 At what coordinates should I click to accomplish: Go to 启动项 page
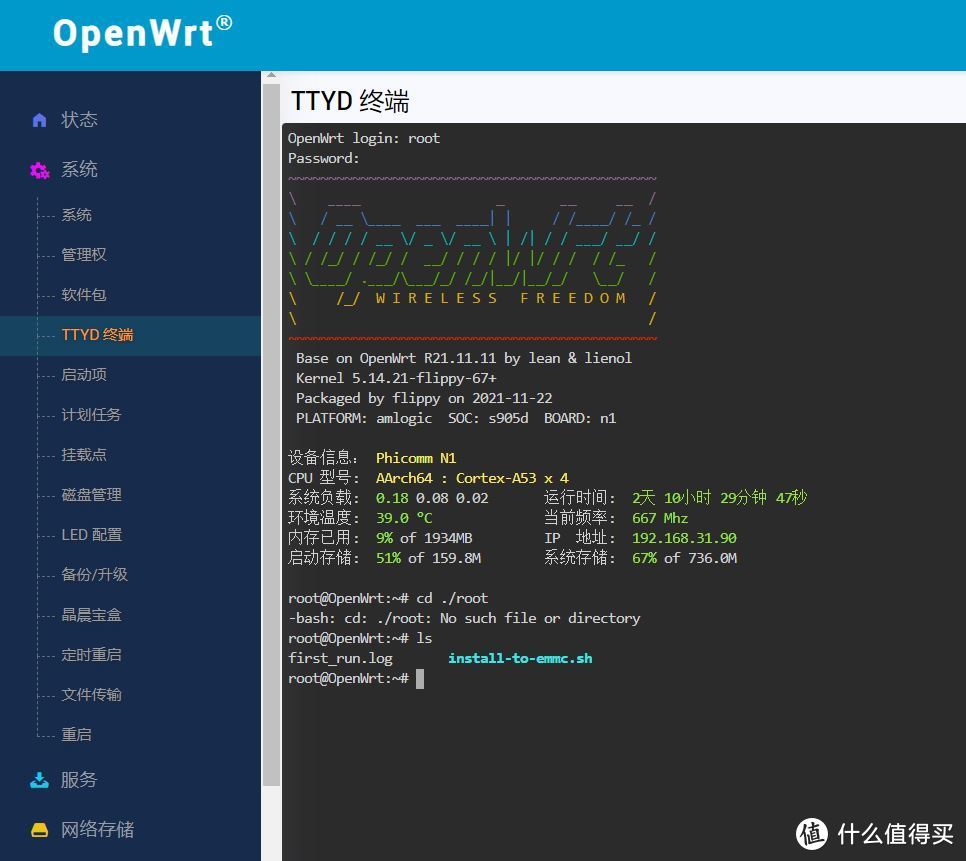pyautogui.click(x=84, y=375)
